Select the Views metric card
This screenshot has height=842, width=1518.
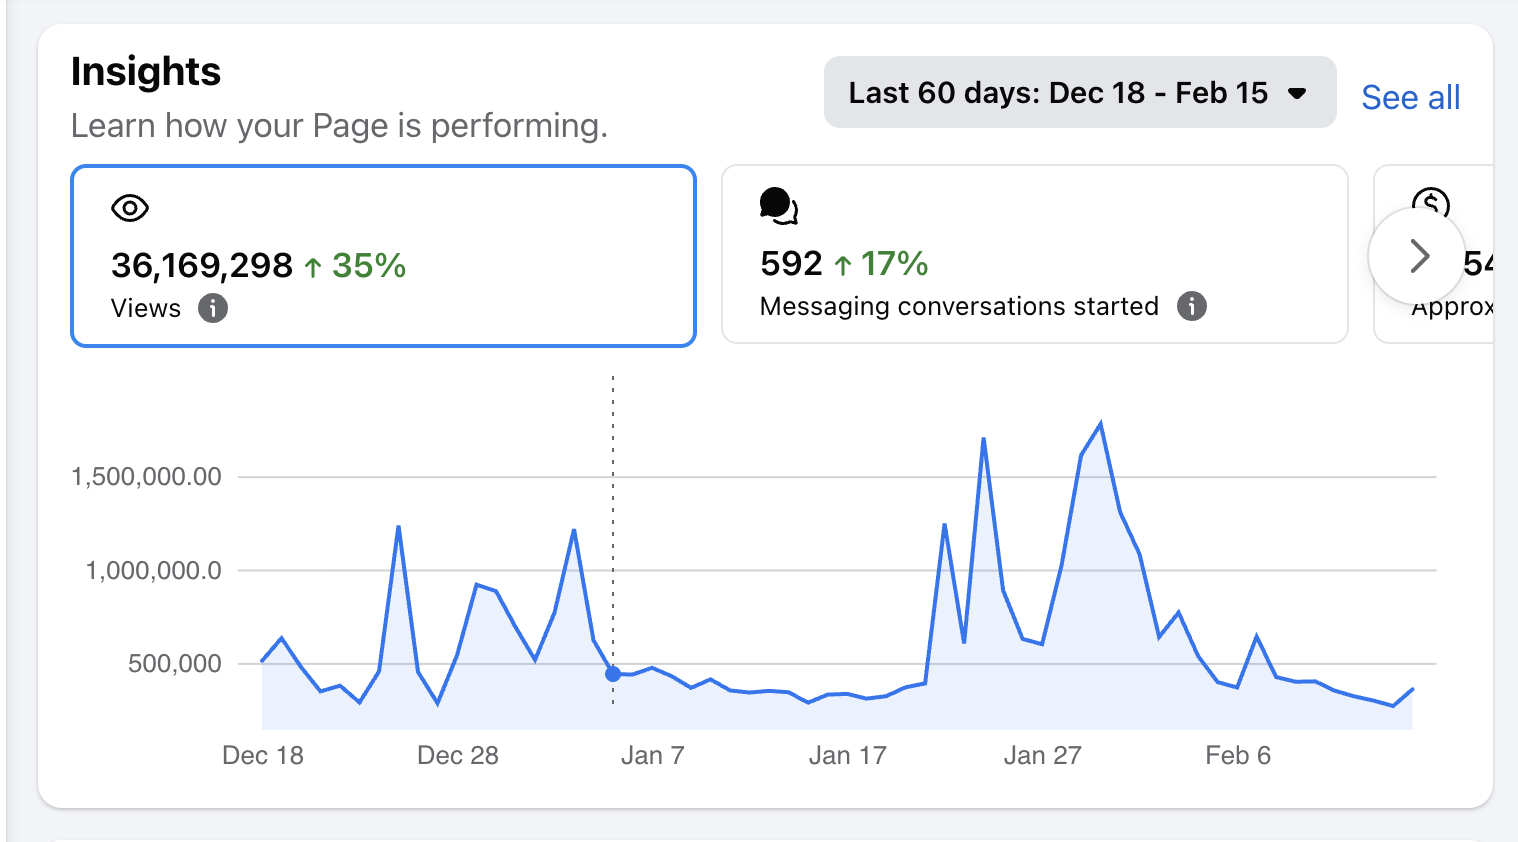tap(383, 256)
